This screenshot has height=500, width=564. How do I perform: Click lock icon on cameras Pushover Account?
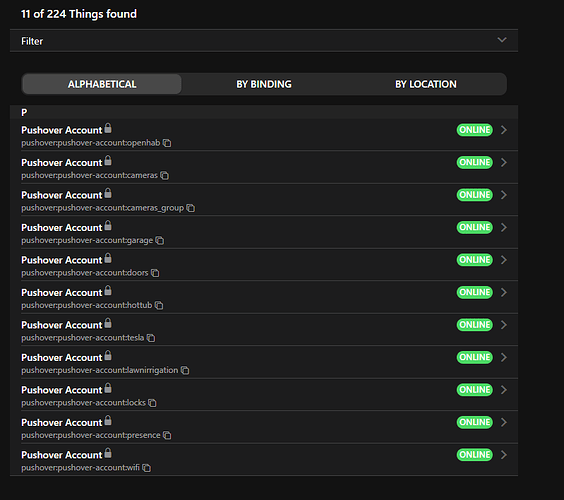(x=108, y=160)
